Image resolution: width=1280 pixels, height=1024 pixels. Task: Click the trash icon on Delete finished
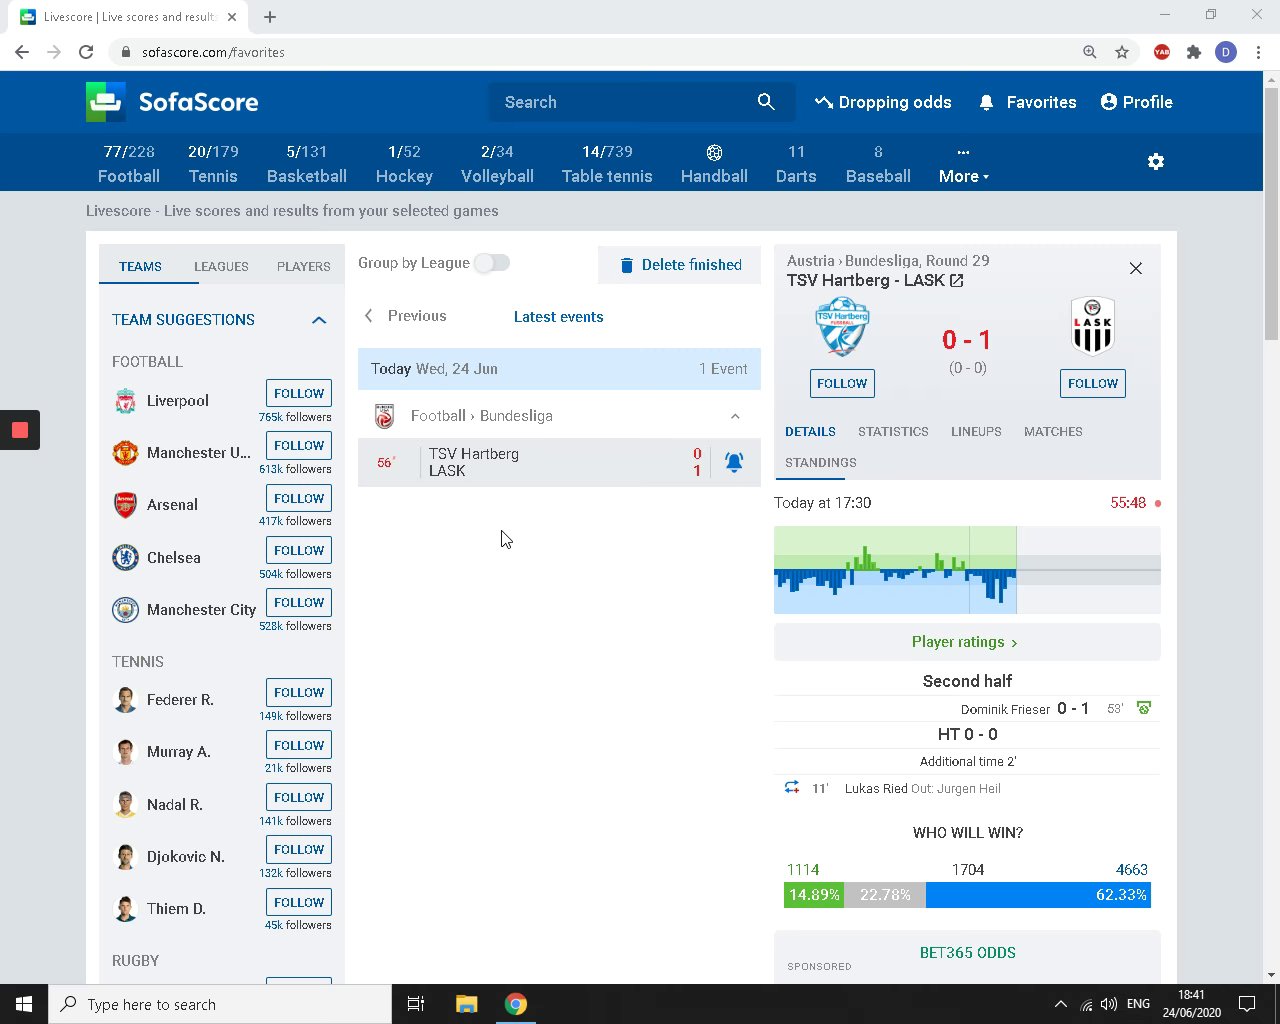(x=627, y=265)
